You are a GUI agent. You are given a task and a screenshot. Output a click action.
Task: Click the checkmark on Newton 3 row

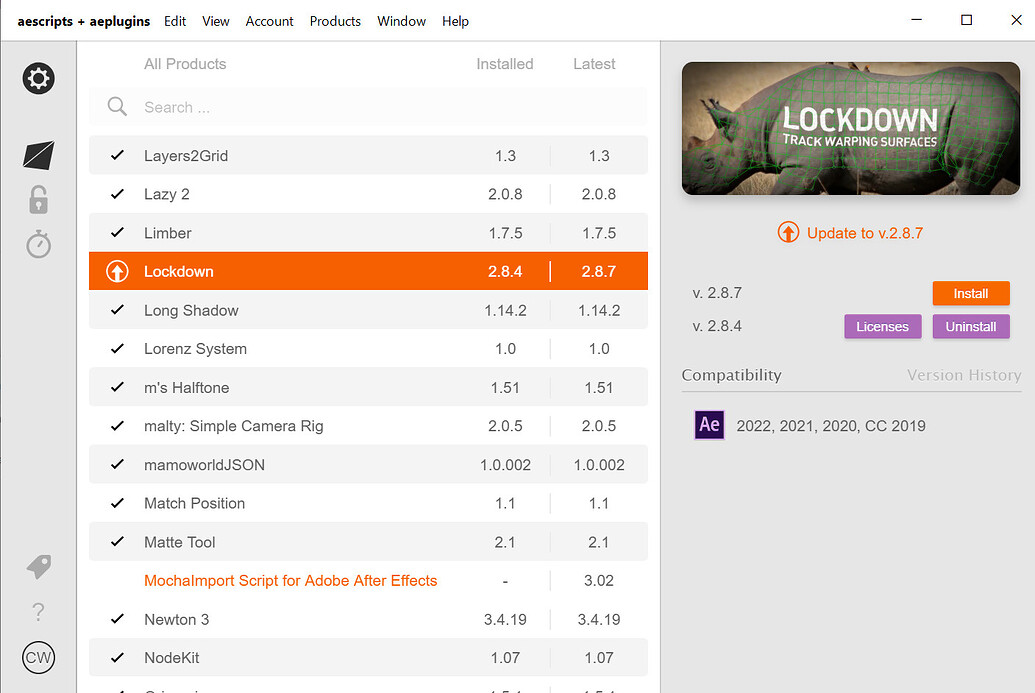[x=117, y=618]
